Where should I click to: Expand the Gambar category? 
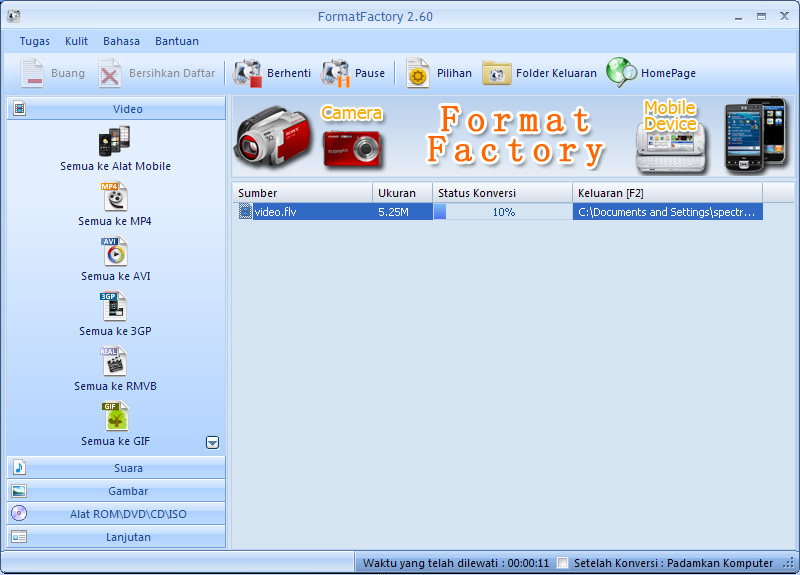point(116,491)
